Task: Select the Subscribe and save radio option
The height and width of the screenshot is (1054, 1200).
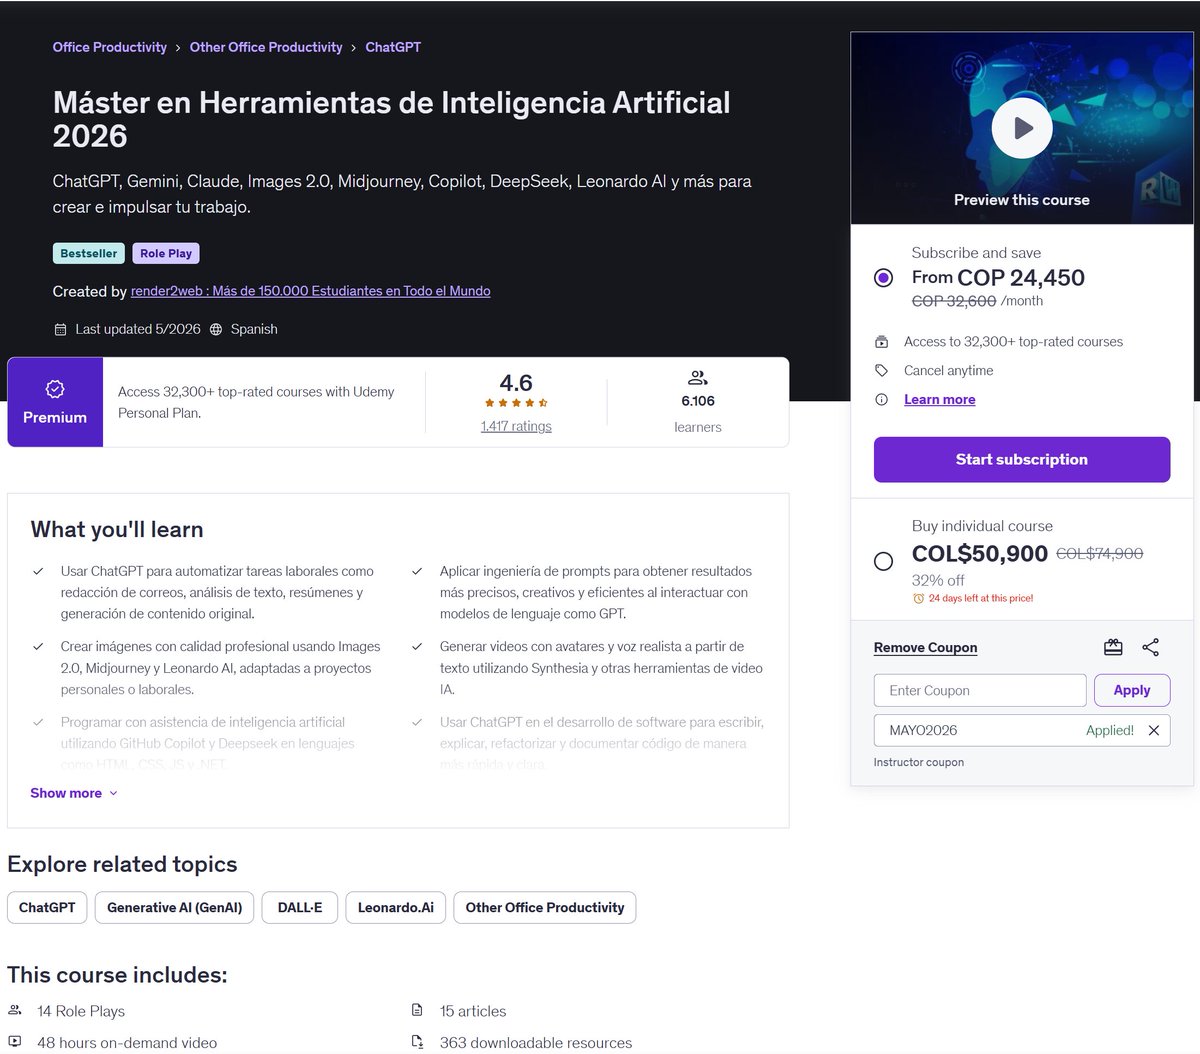Action: (x=883, y=277)
